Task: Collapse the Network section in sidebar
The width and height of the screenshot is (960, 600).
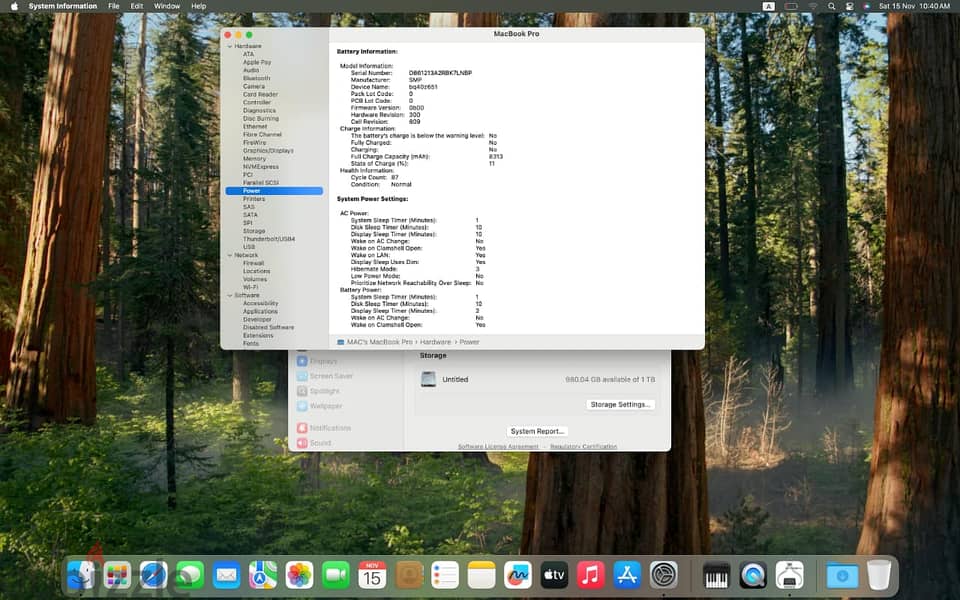Action: (230, 255)
